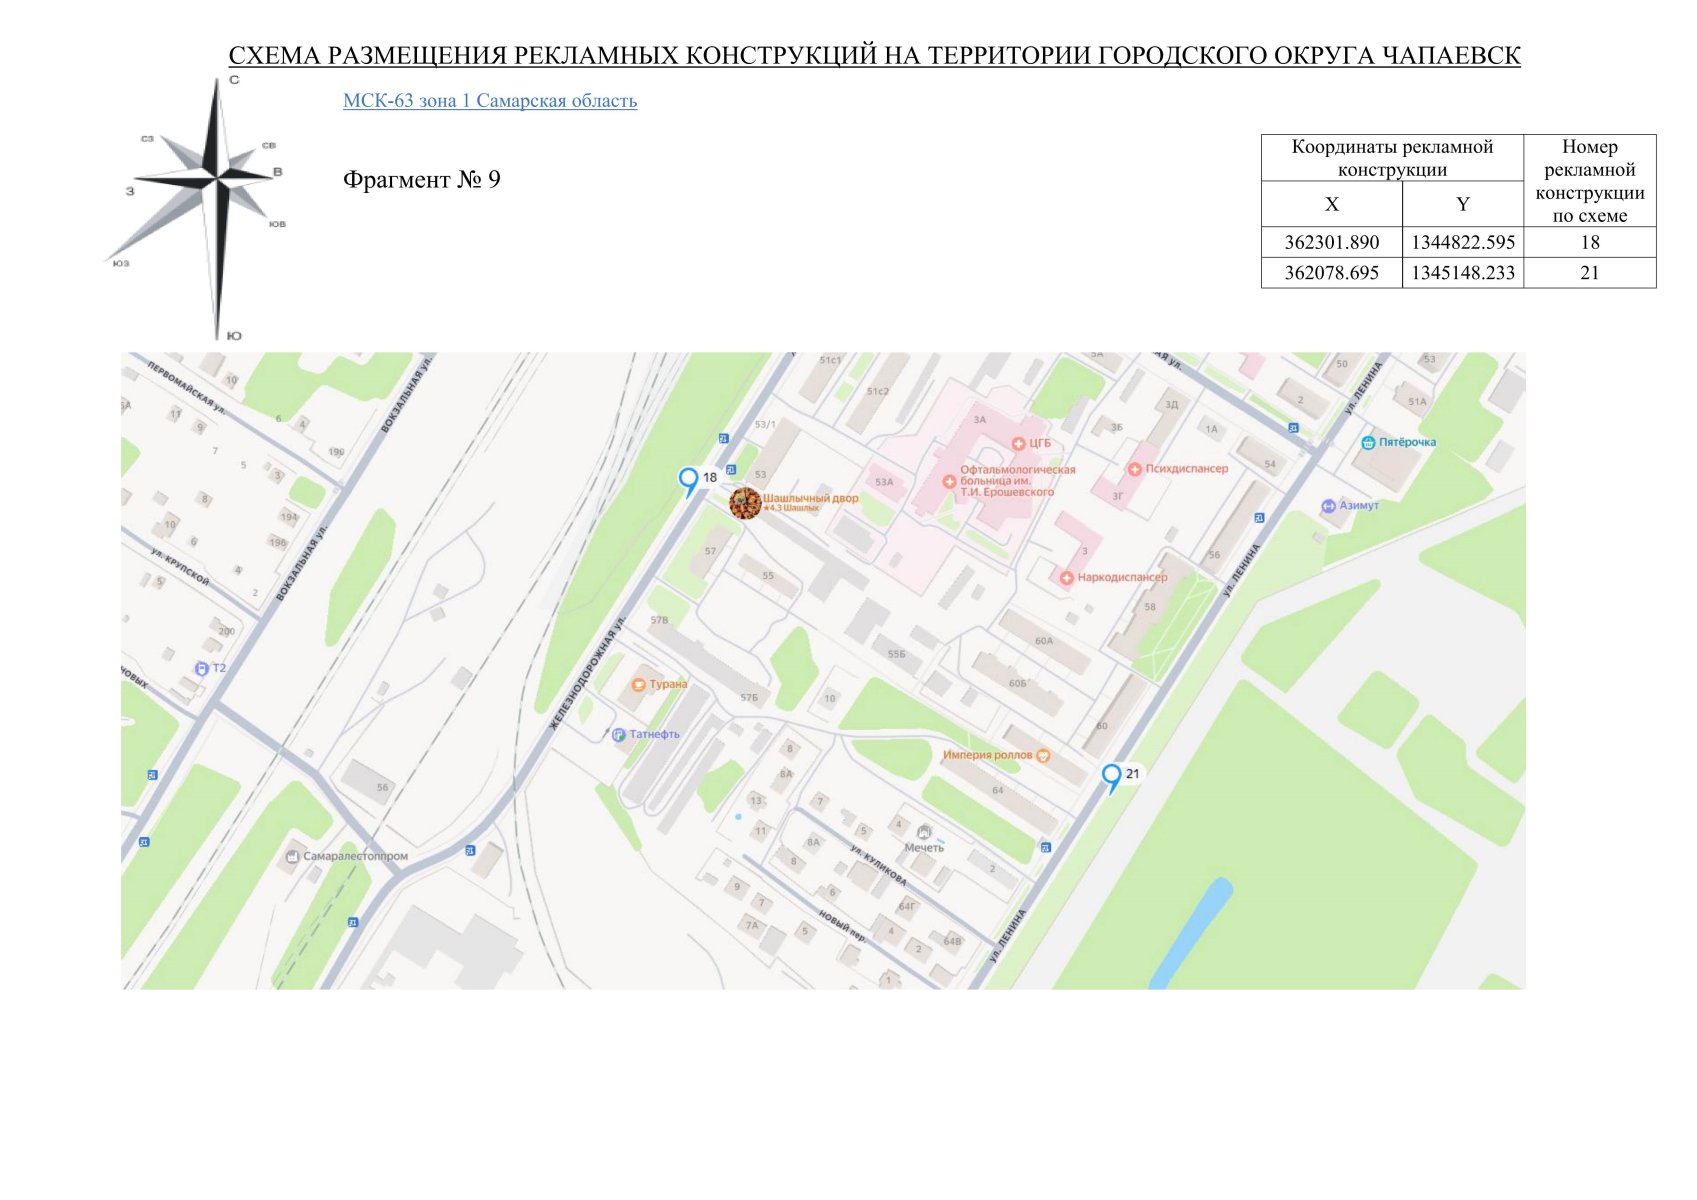
Task: Click the Психдиспансер medical icon
Action: [1135, 469]
